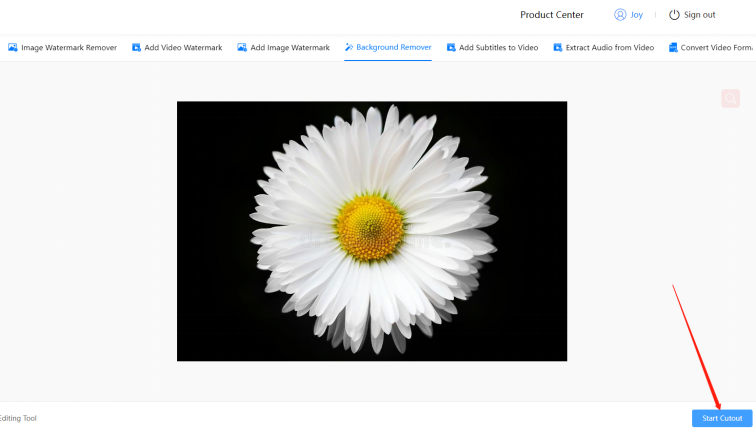Click the power icon beside Sign out
This screenshot has height=433, width=756.
[674, 15]
